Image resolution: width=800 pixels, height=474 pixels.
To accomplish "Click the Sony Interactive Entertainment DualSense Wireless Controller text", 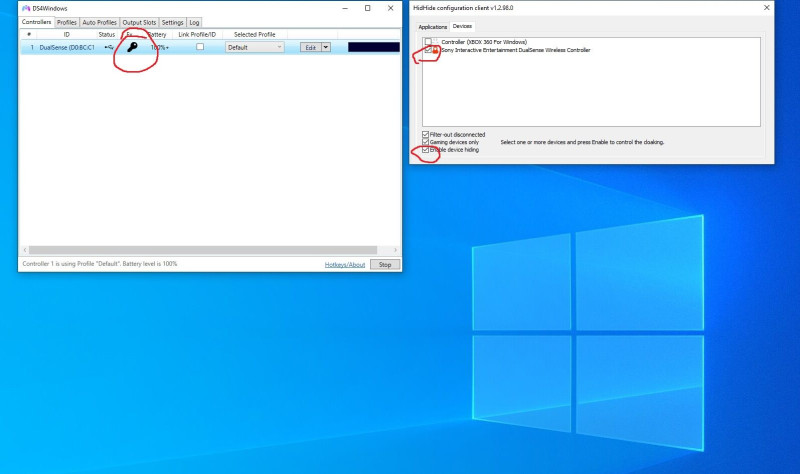I will (x=515, y=50).
